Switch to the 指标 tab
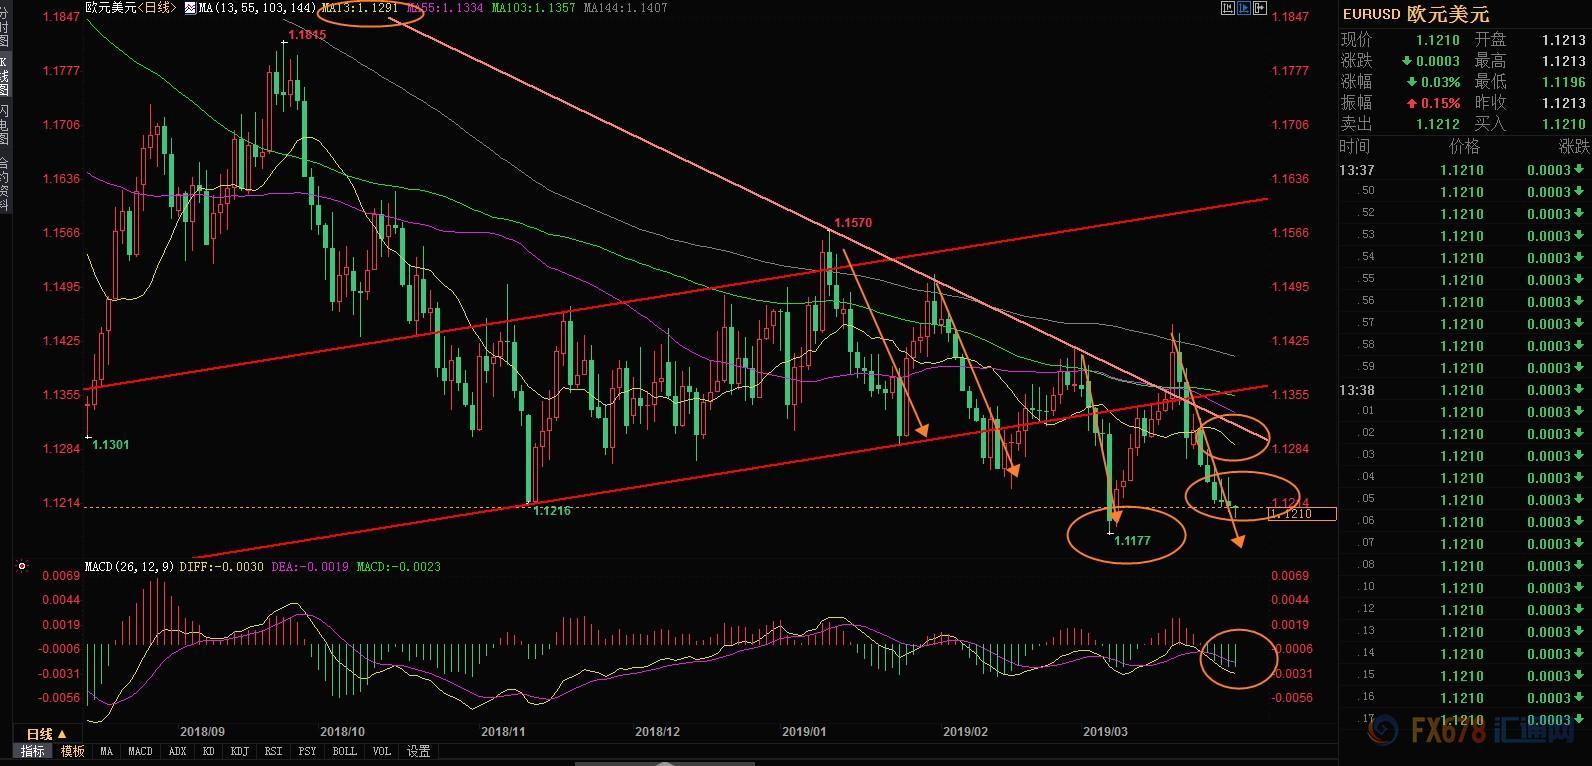This screenshot has width=1592, height=766. [33, 751]
